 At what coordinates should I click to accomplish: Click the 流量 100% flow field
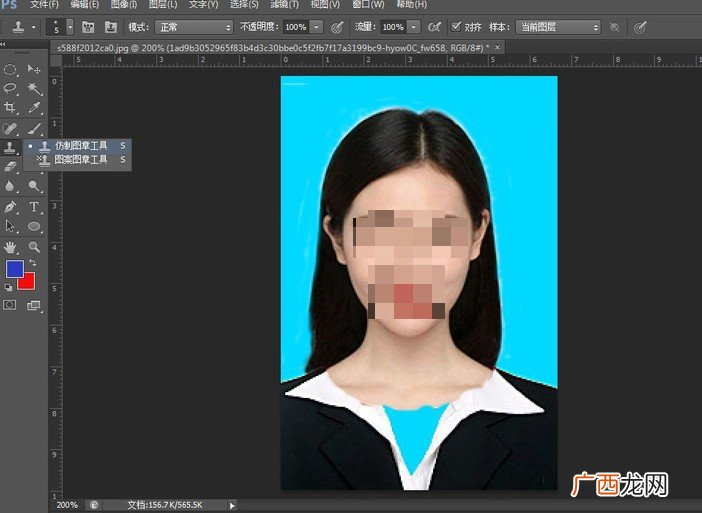point(393,27)
